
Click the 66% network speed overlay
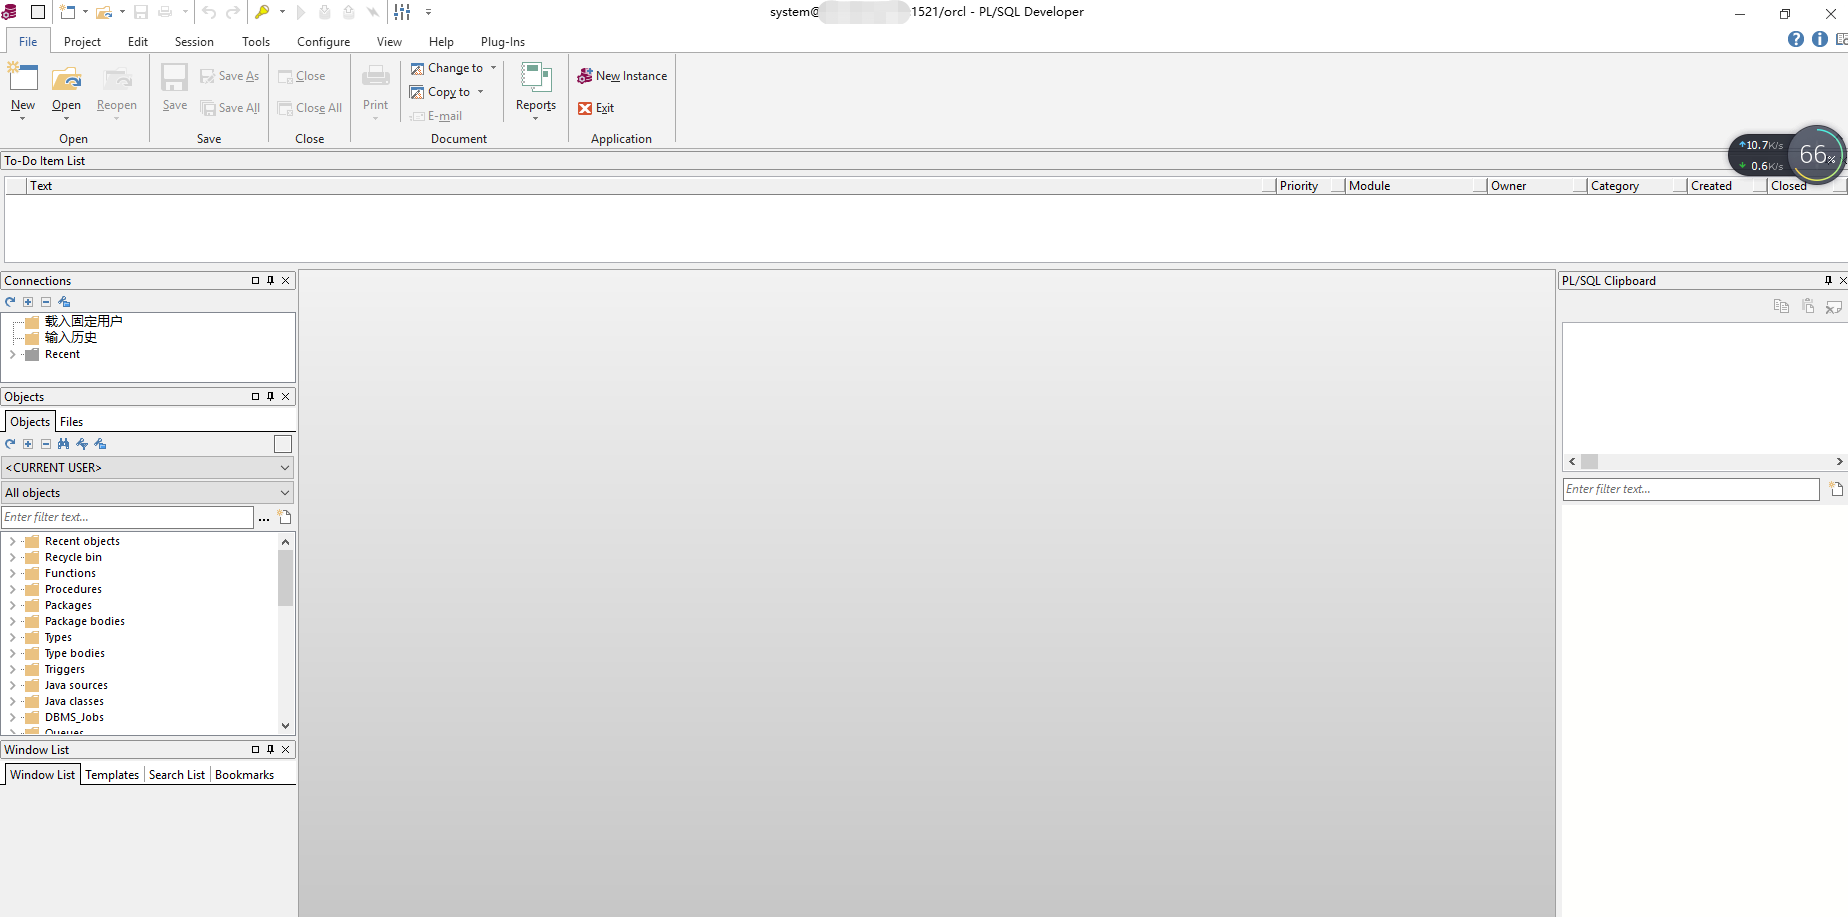click(x=1815, y=155)
